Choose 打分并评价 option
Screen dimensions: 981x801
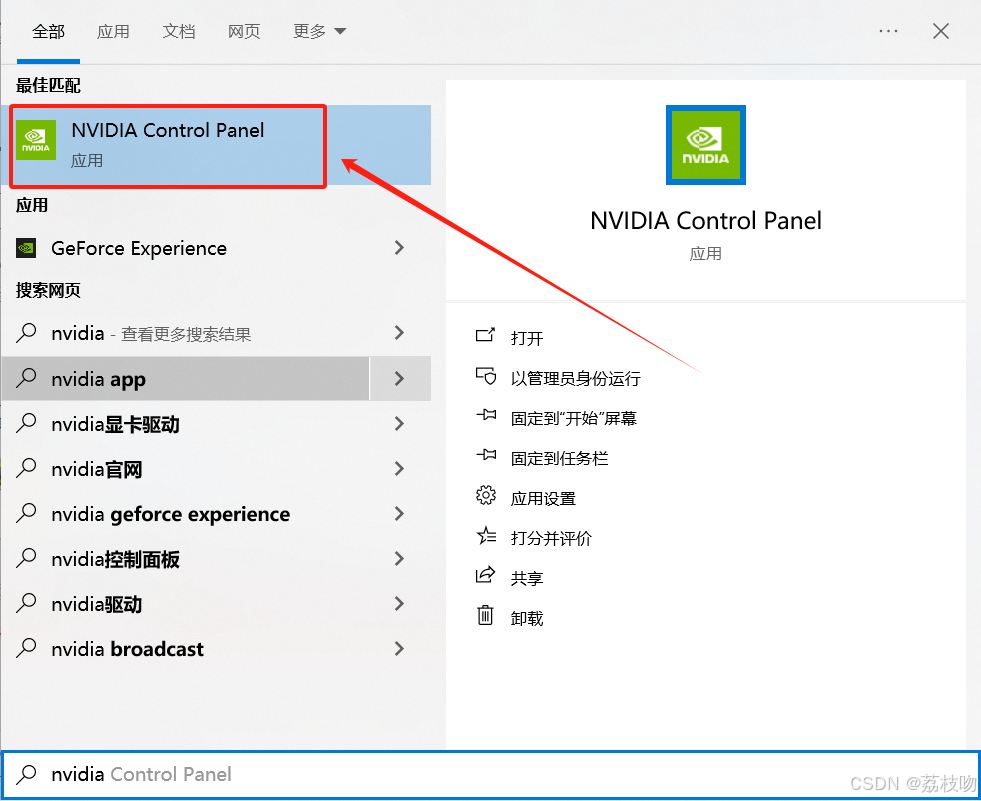(551, 538)
